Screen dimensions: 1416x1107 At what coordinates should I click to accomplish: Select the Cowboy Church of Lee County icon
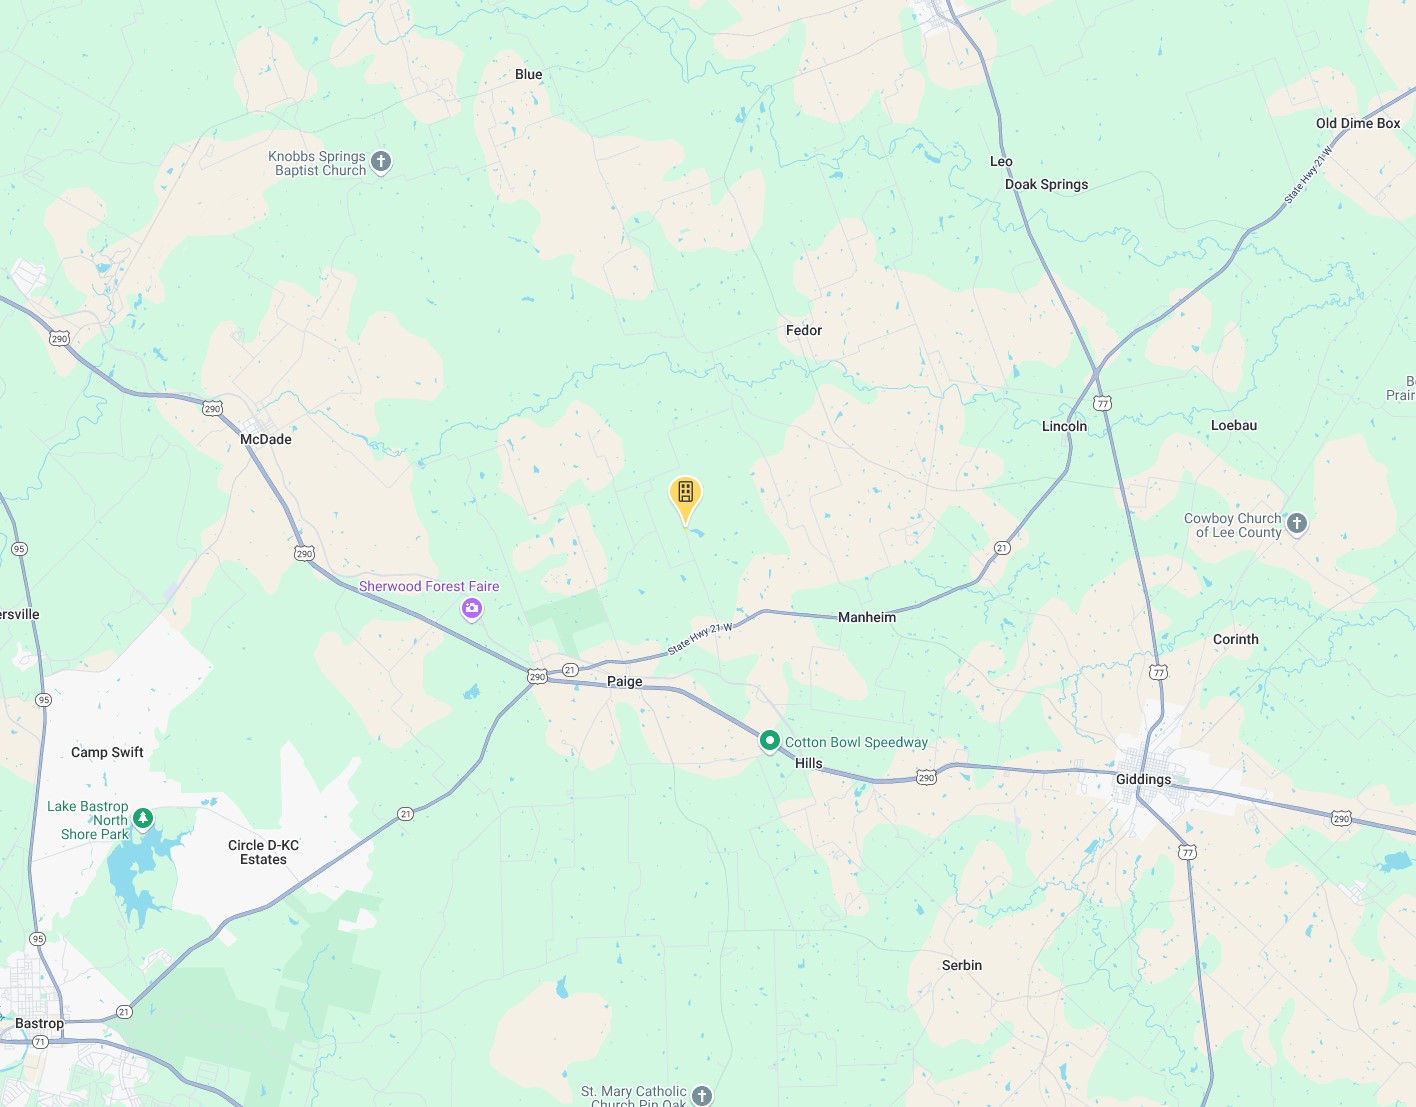[1297, 523]
